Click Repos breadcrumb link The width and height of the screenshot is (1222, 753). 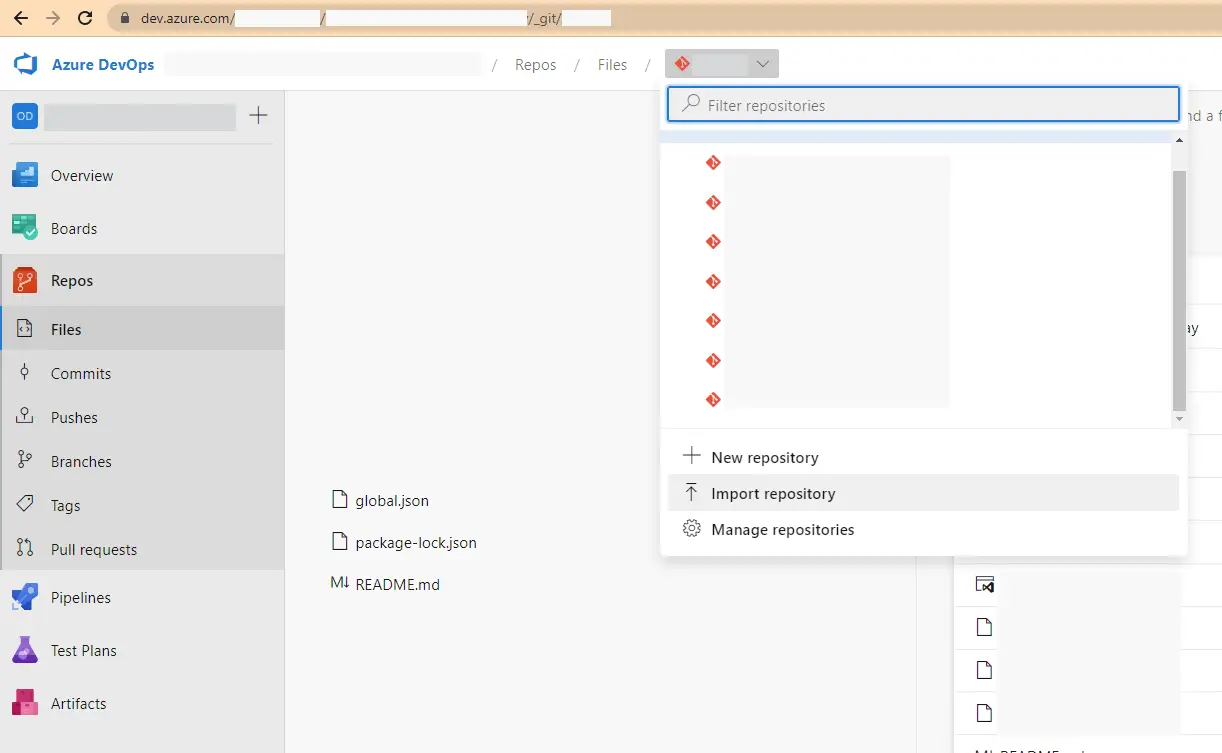(535, 65)
